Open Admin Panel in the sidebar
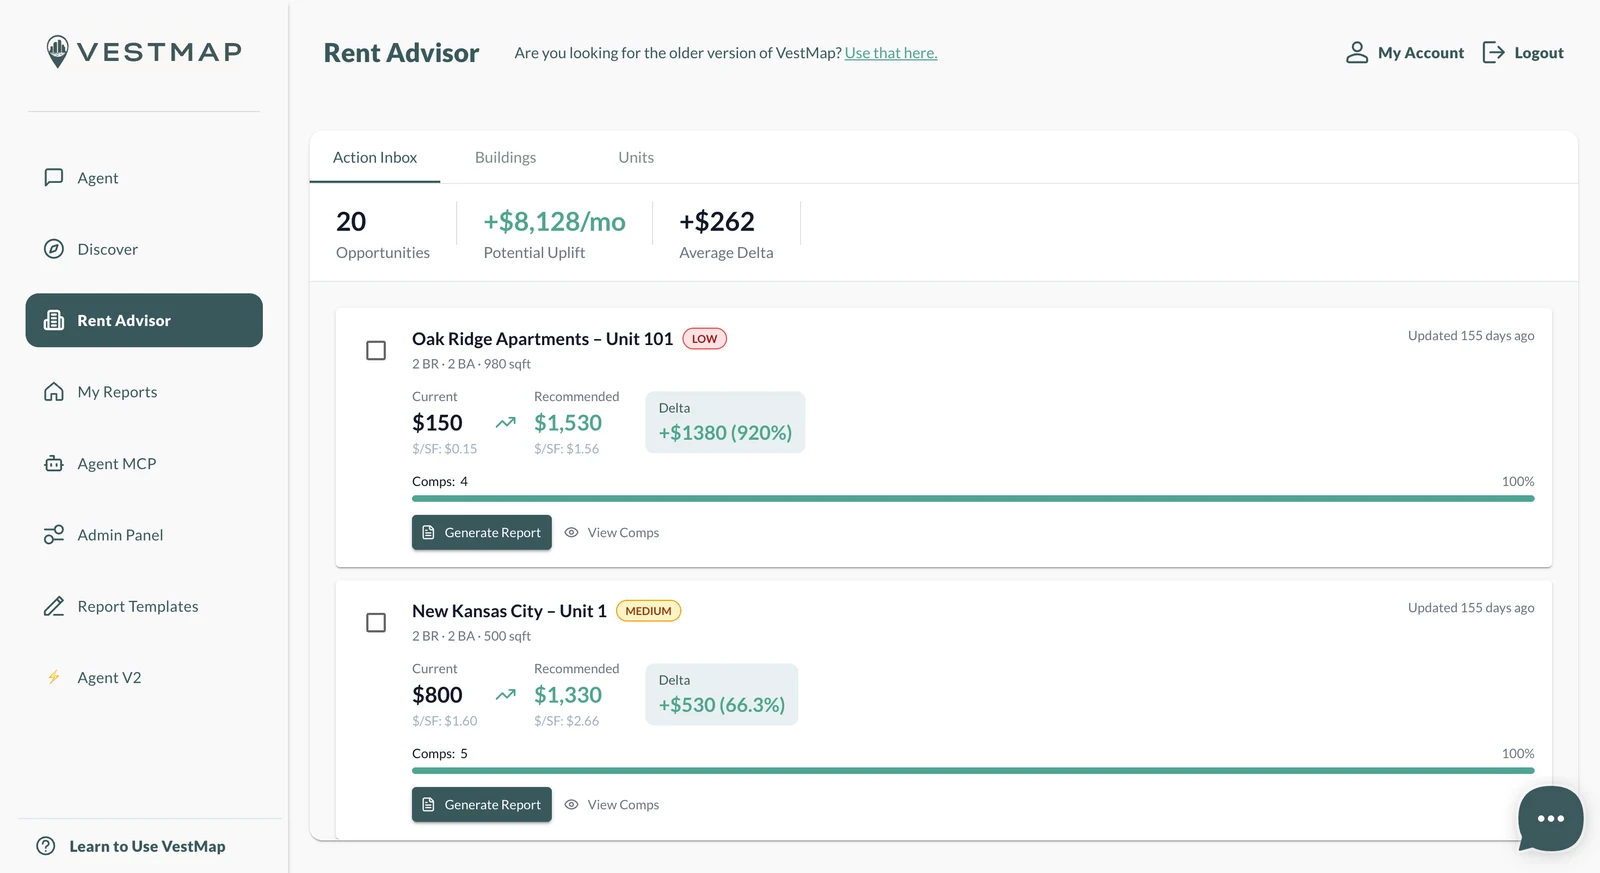Viewport: 1600px width, 873px height. pos(144,535)
